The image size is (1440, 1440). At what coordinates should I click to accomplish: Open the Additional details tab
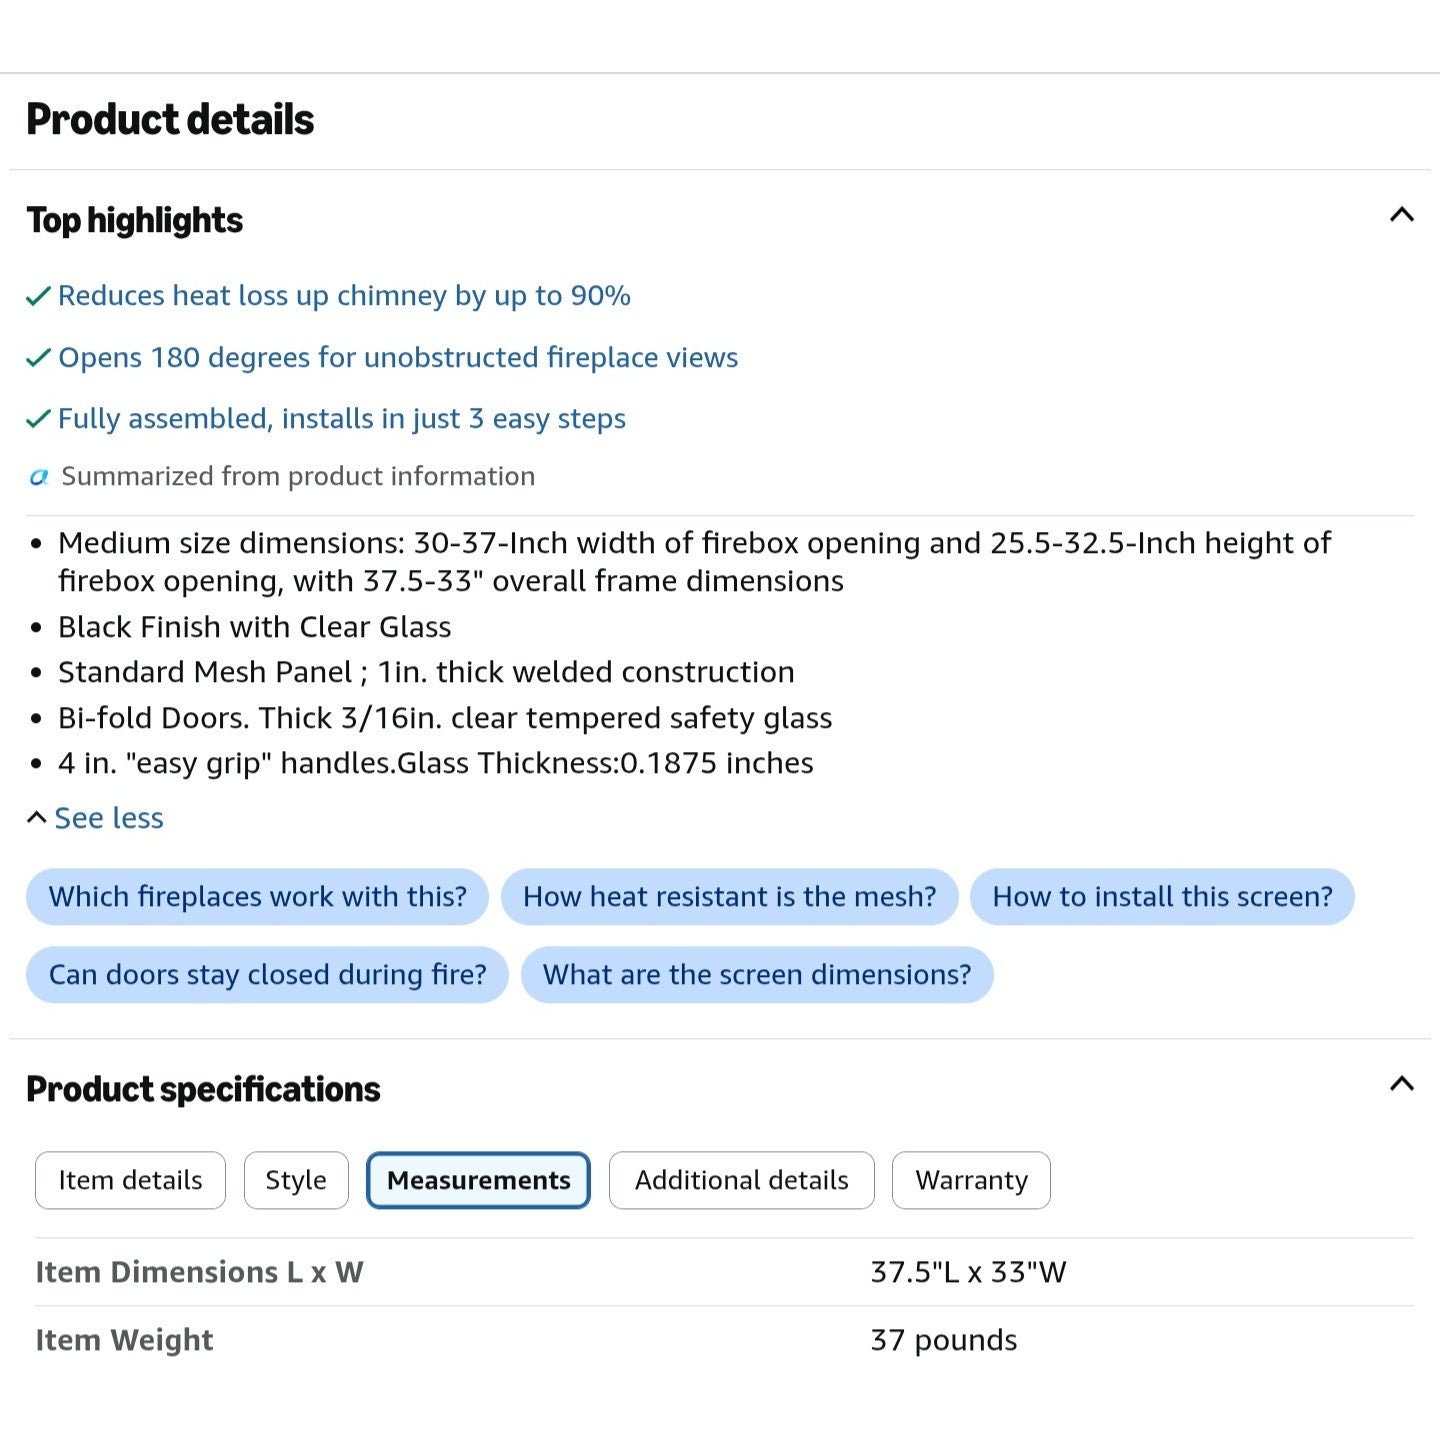pos(742,1180)
